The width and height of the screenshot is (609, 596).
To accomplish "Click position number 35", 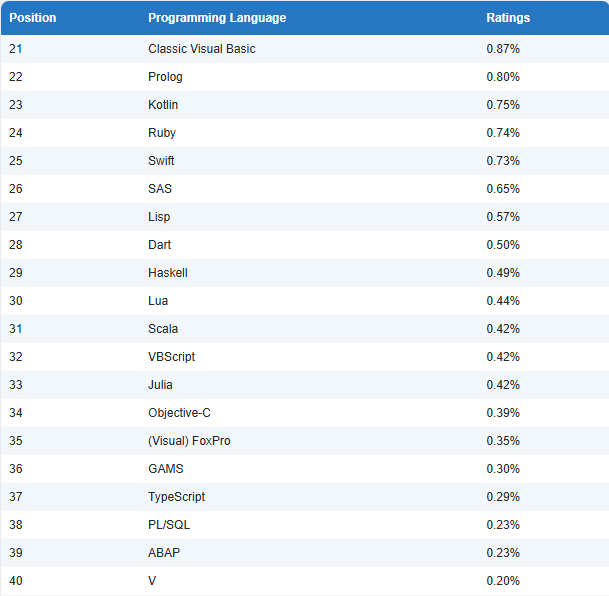I will click(16, 441).
